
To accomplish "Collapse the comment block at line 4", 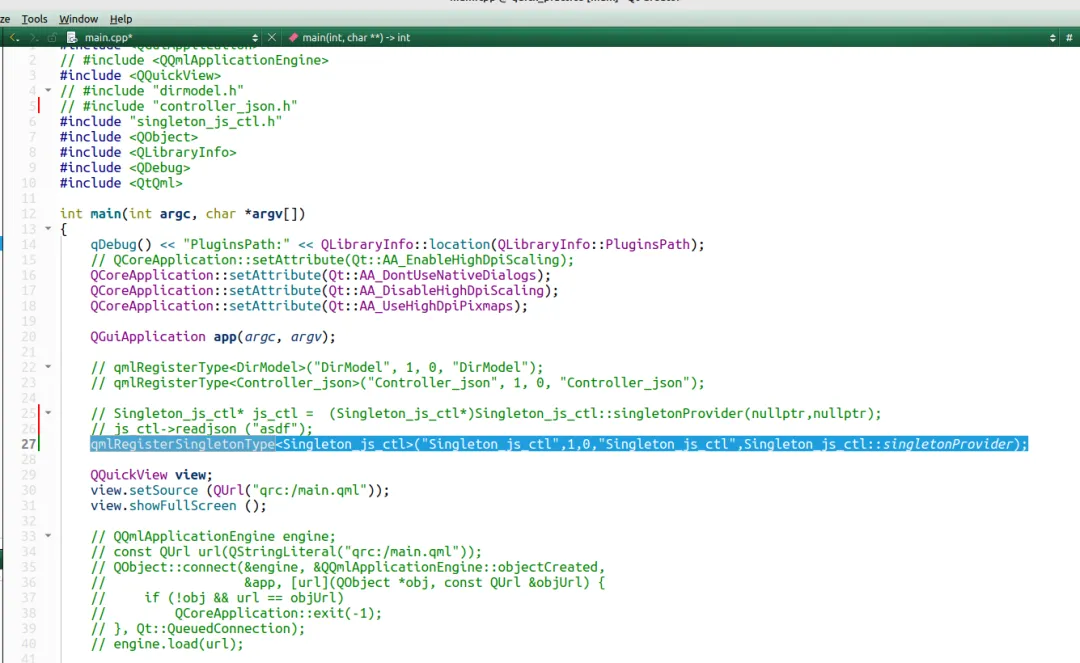I will click(x=48, y=90).
